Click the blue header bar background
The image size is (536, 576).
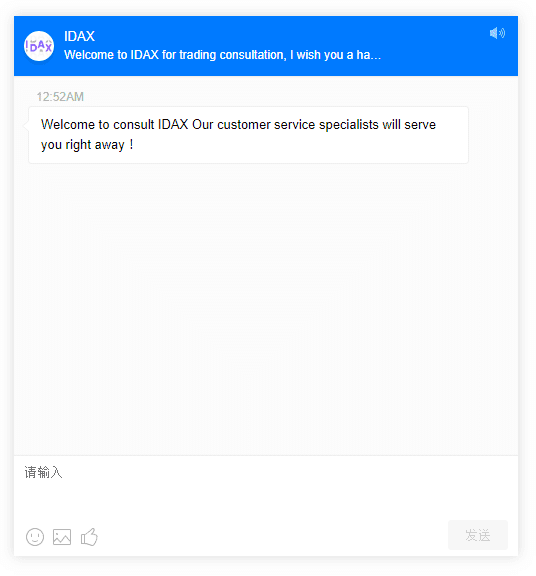tap(266, 46)
